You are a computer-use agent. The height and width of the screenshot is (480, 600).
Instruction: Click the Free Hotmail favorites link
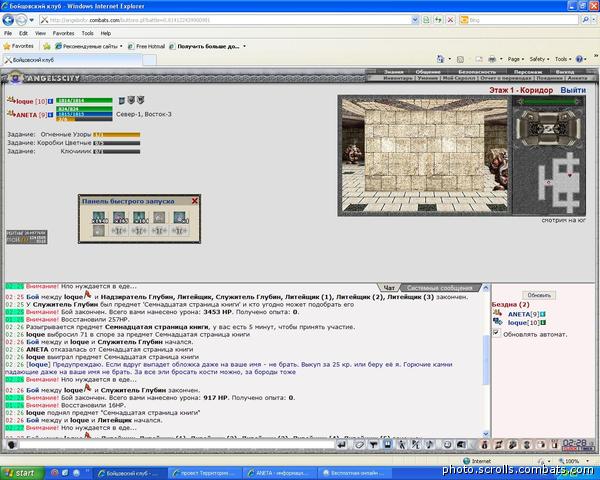(x=147, y=46)
